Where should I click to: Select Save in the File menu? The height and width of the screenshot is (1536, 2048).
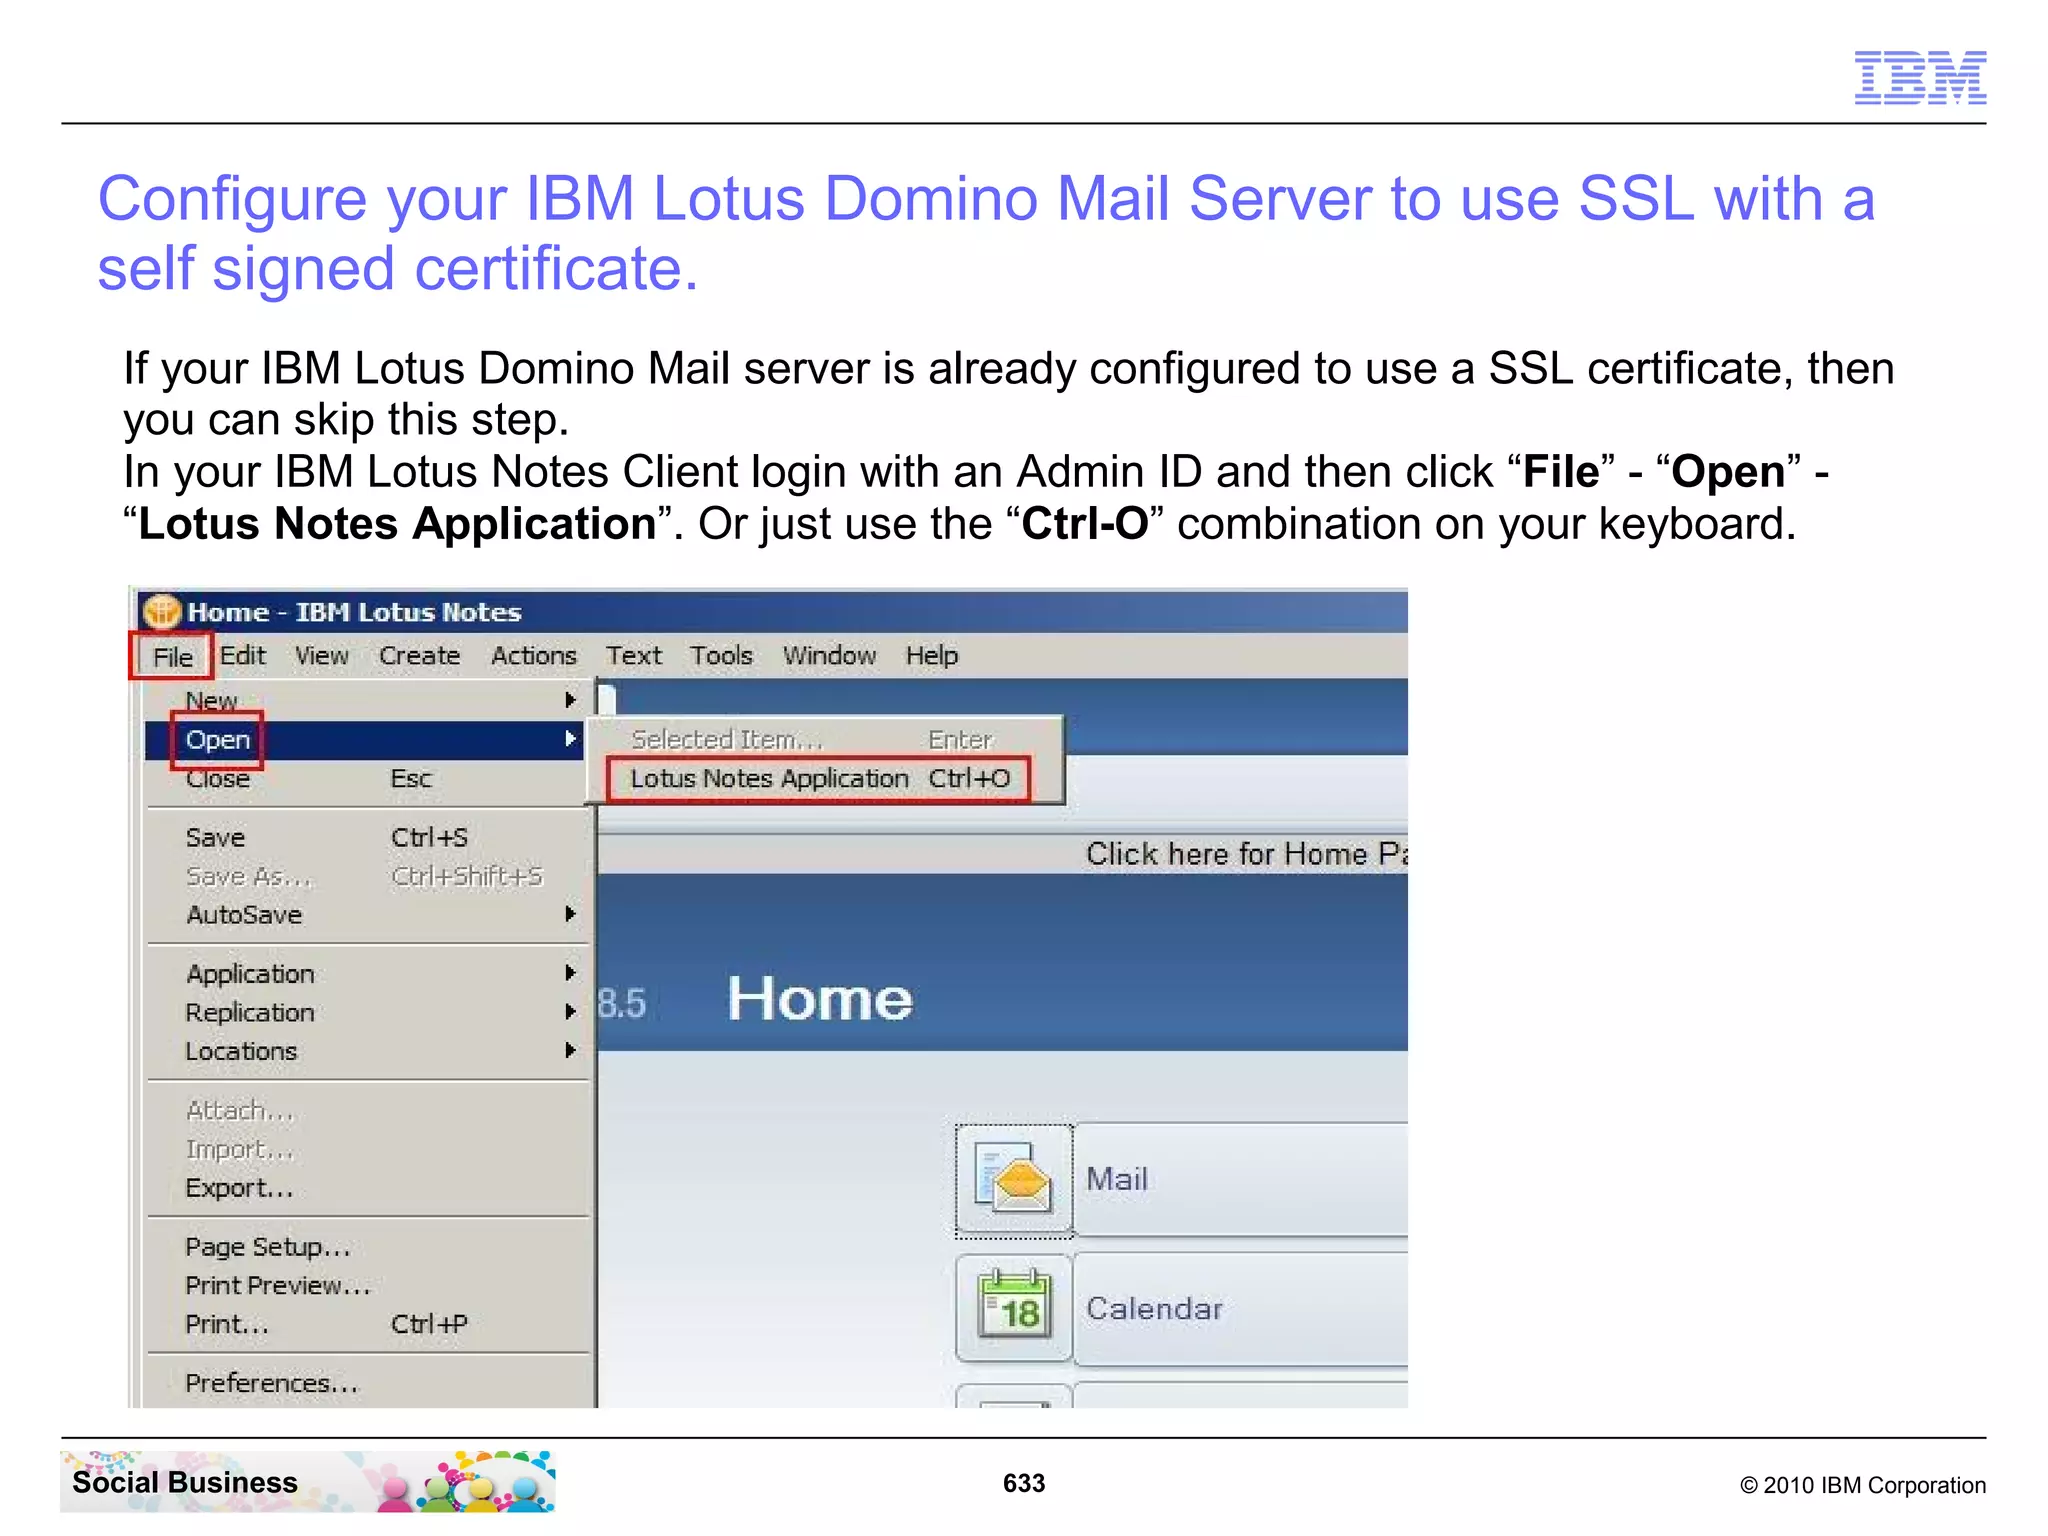click(365, 837)
